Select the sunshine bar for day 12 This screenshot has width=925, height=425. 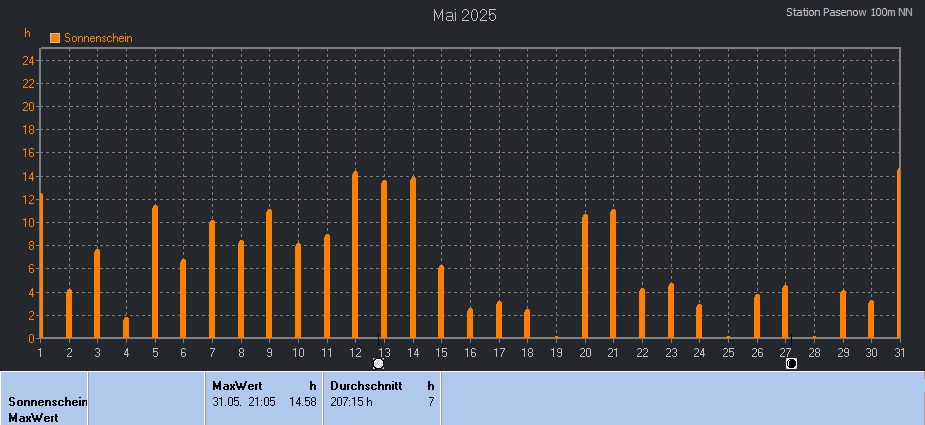(x=355, y=254)
